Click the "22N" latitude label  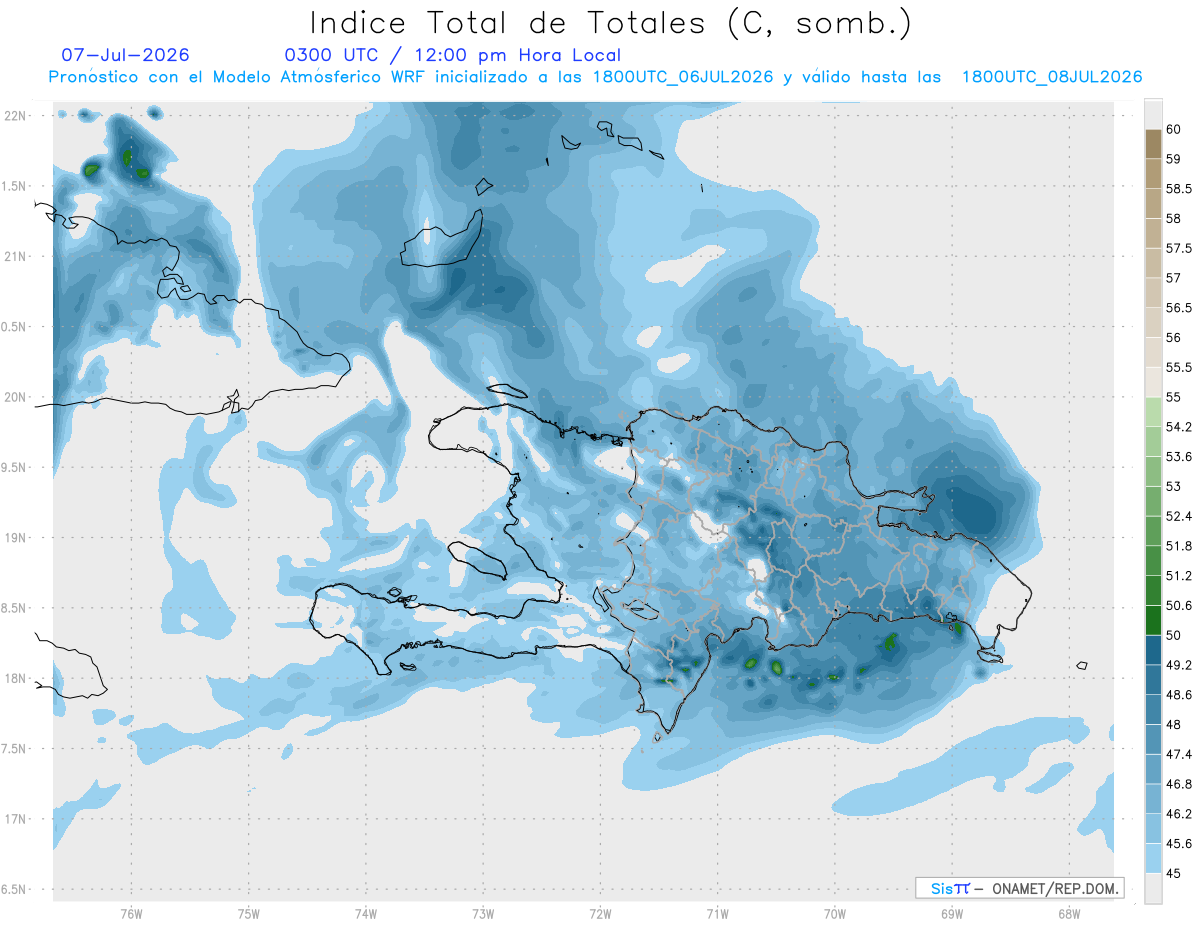pyautogui.click(x=15, y=116)
